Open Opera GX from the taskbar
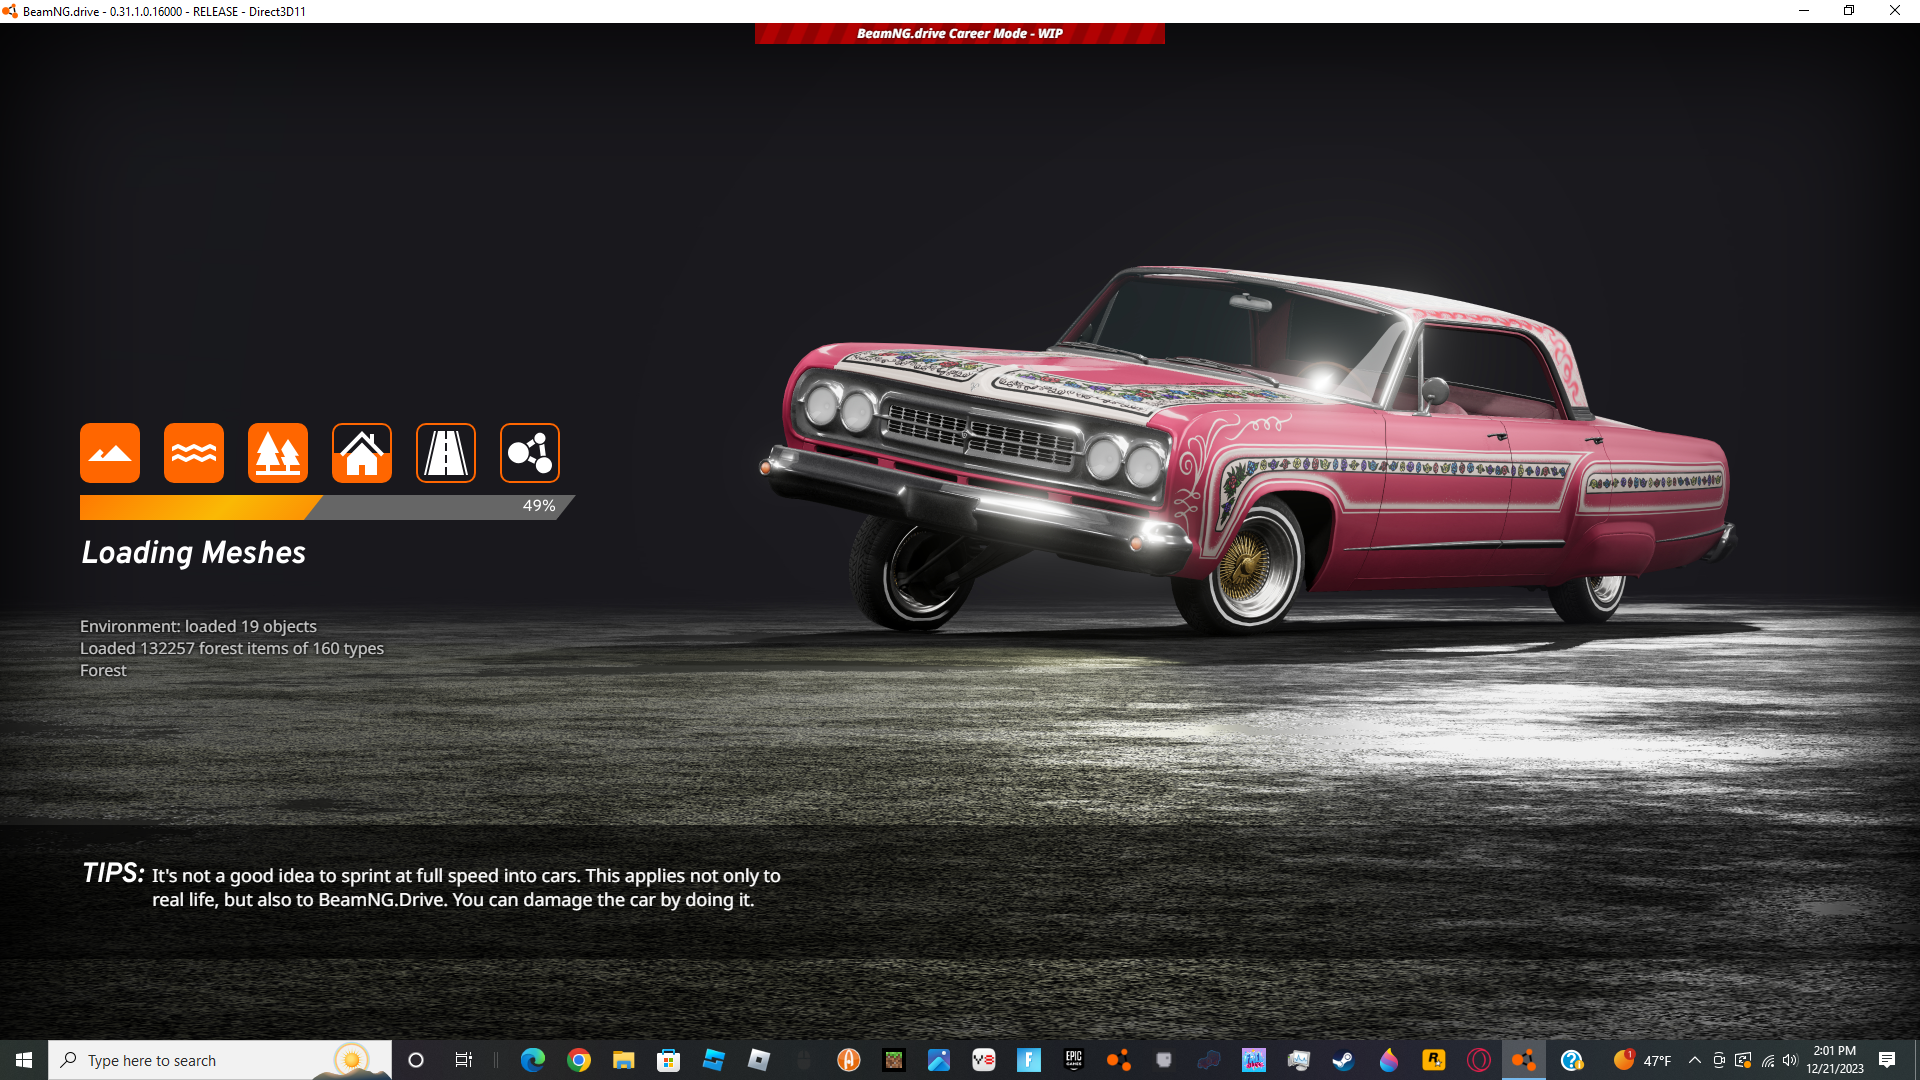The width and height of the screenshot is (1920, 1080). [x=1479, y=1060]
